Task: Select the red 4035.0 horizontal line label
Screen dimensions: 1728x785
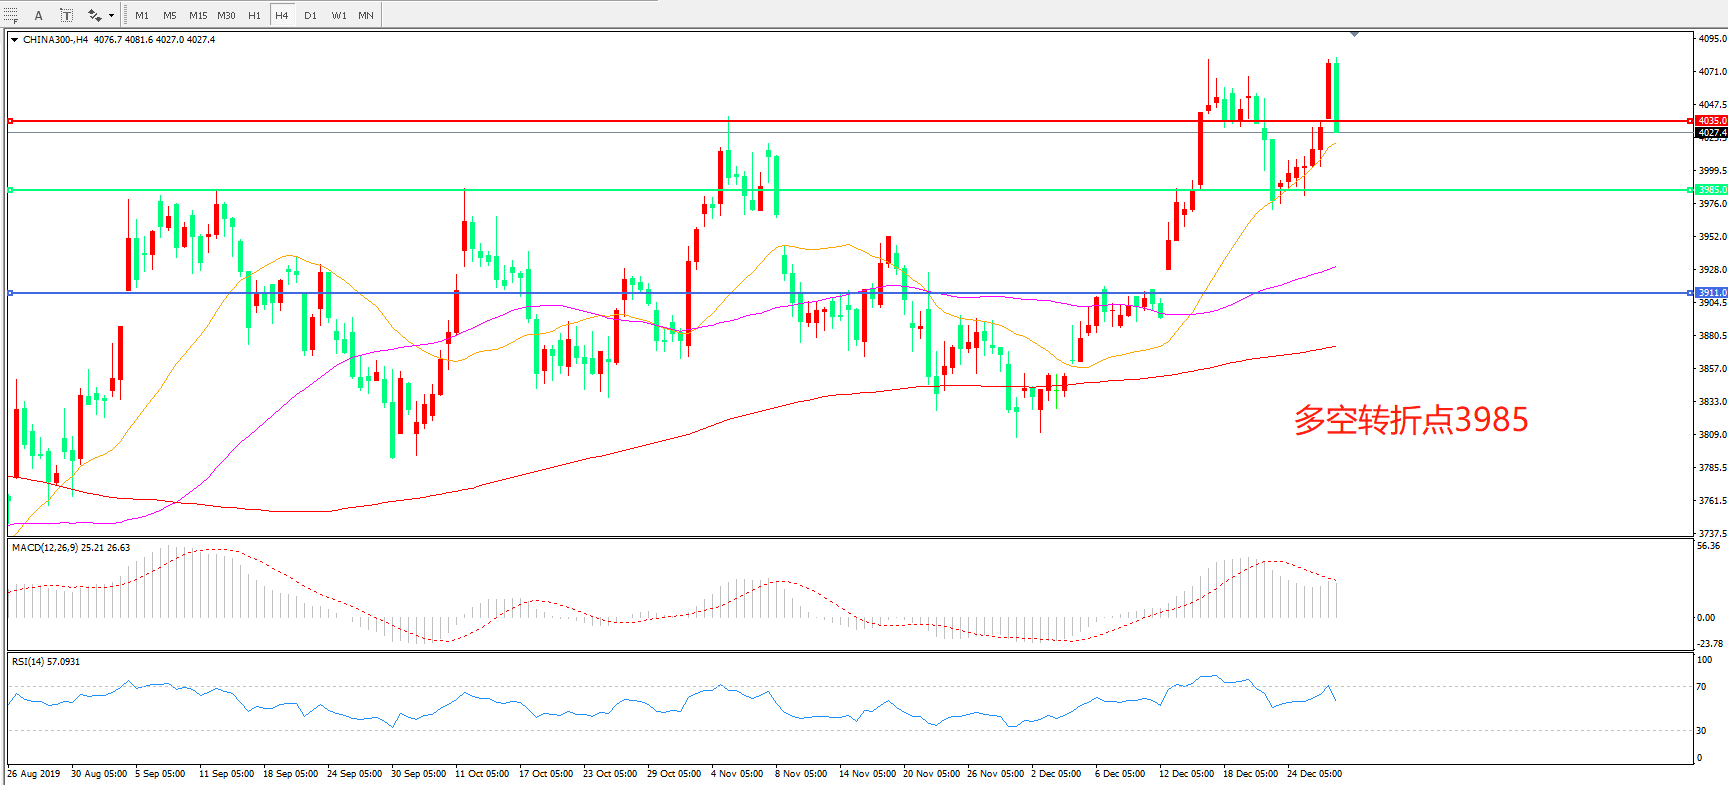Action: click(1711, 121)
